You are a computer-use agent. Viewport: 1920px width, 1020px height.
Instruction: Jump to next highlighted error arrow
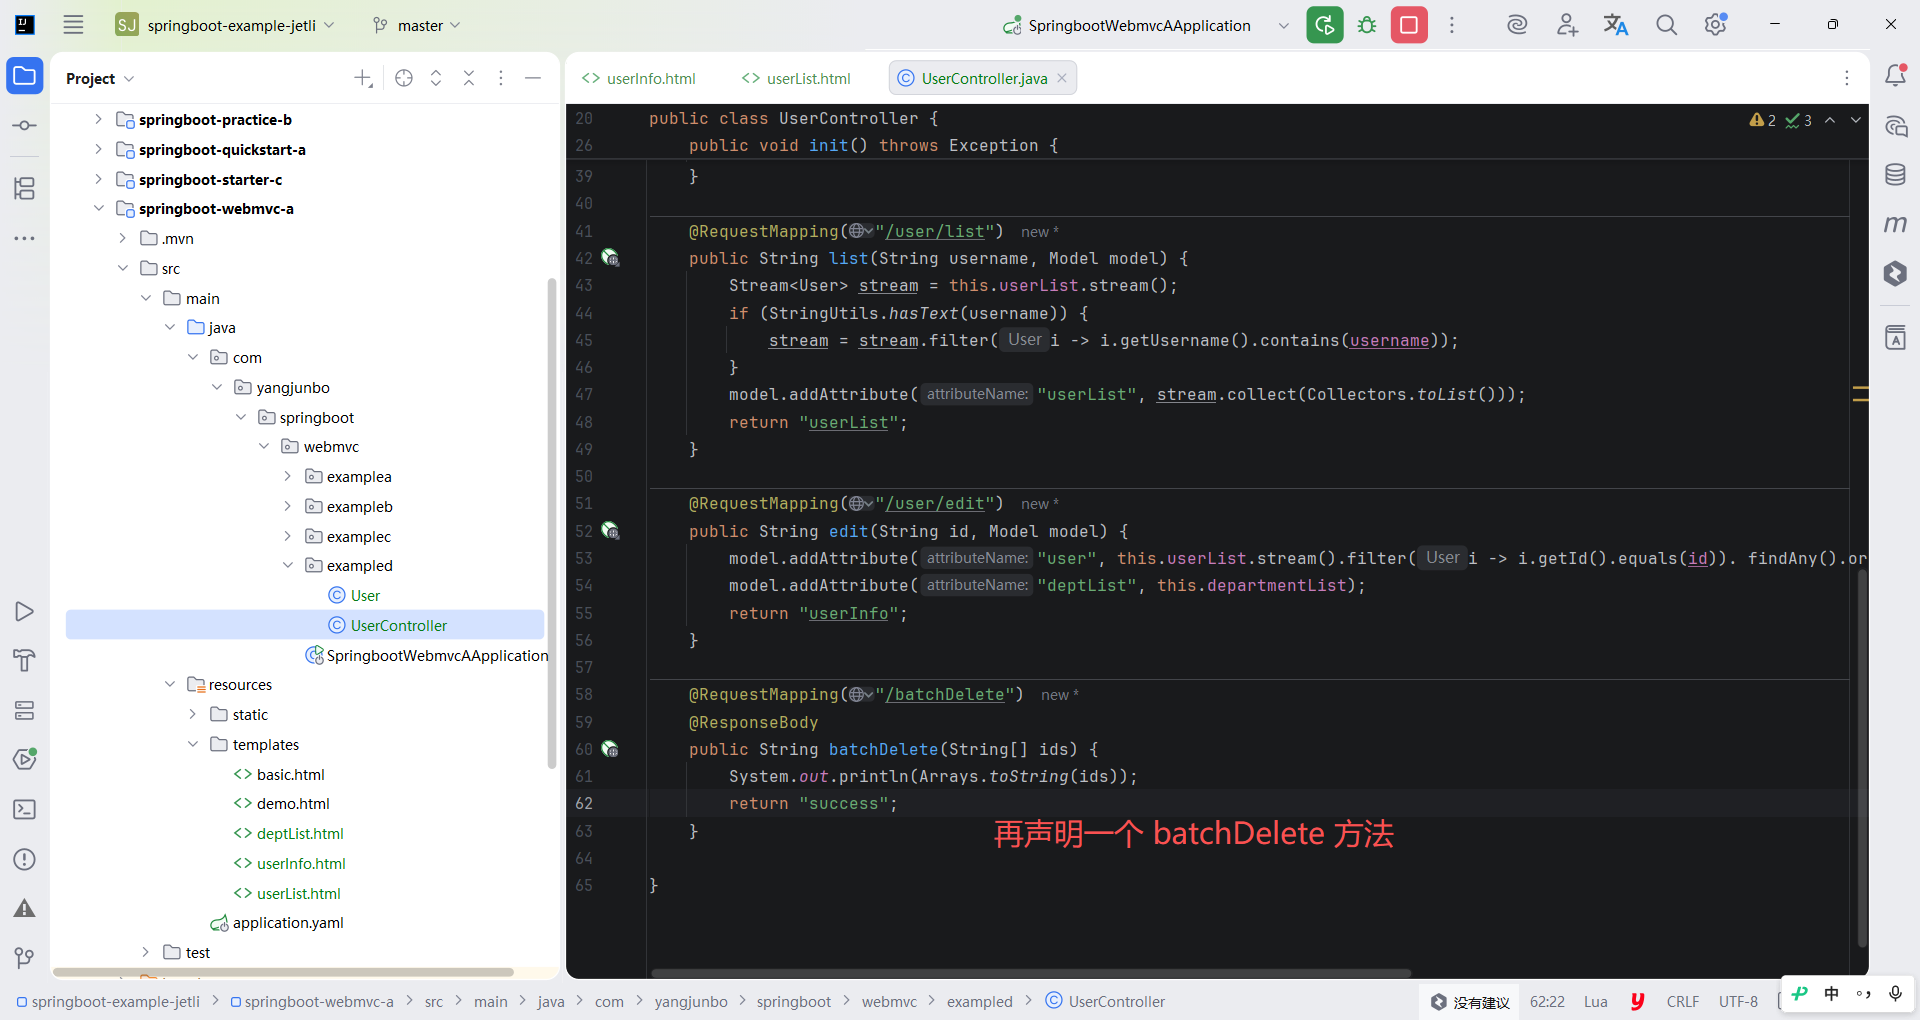coord(1856,120)
